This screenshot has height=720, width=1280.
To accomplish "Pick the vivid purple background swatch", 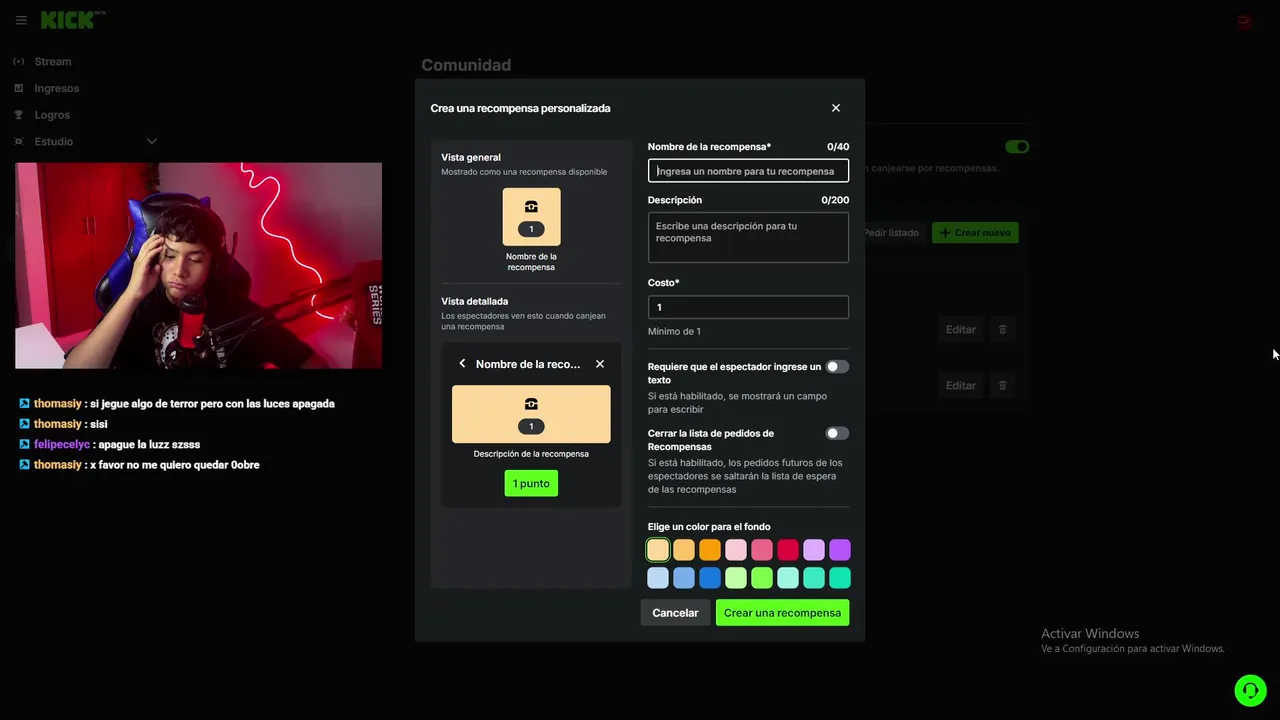I will (840, 550).
